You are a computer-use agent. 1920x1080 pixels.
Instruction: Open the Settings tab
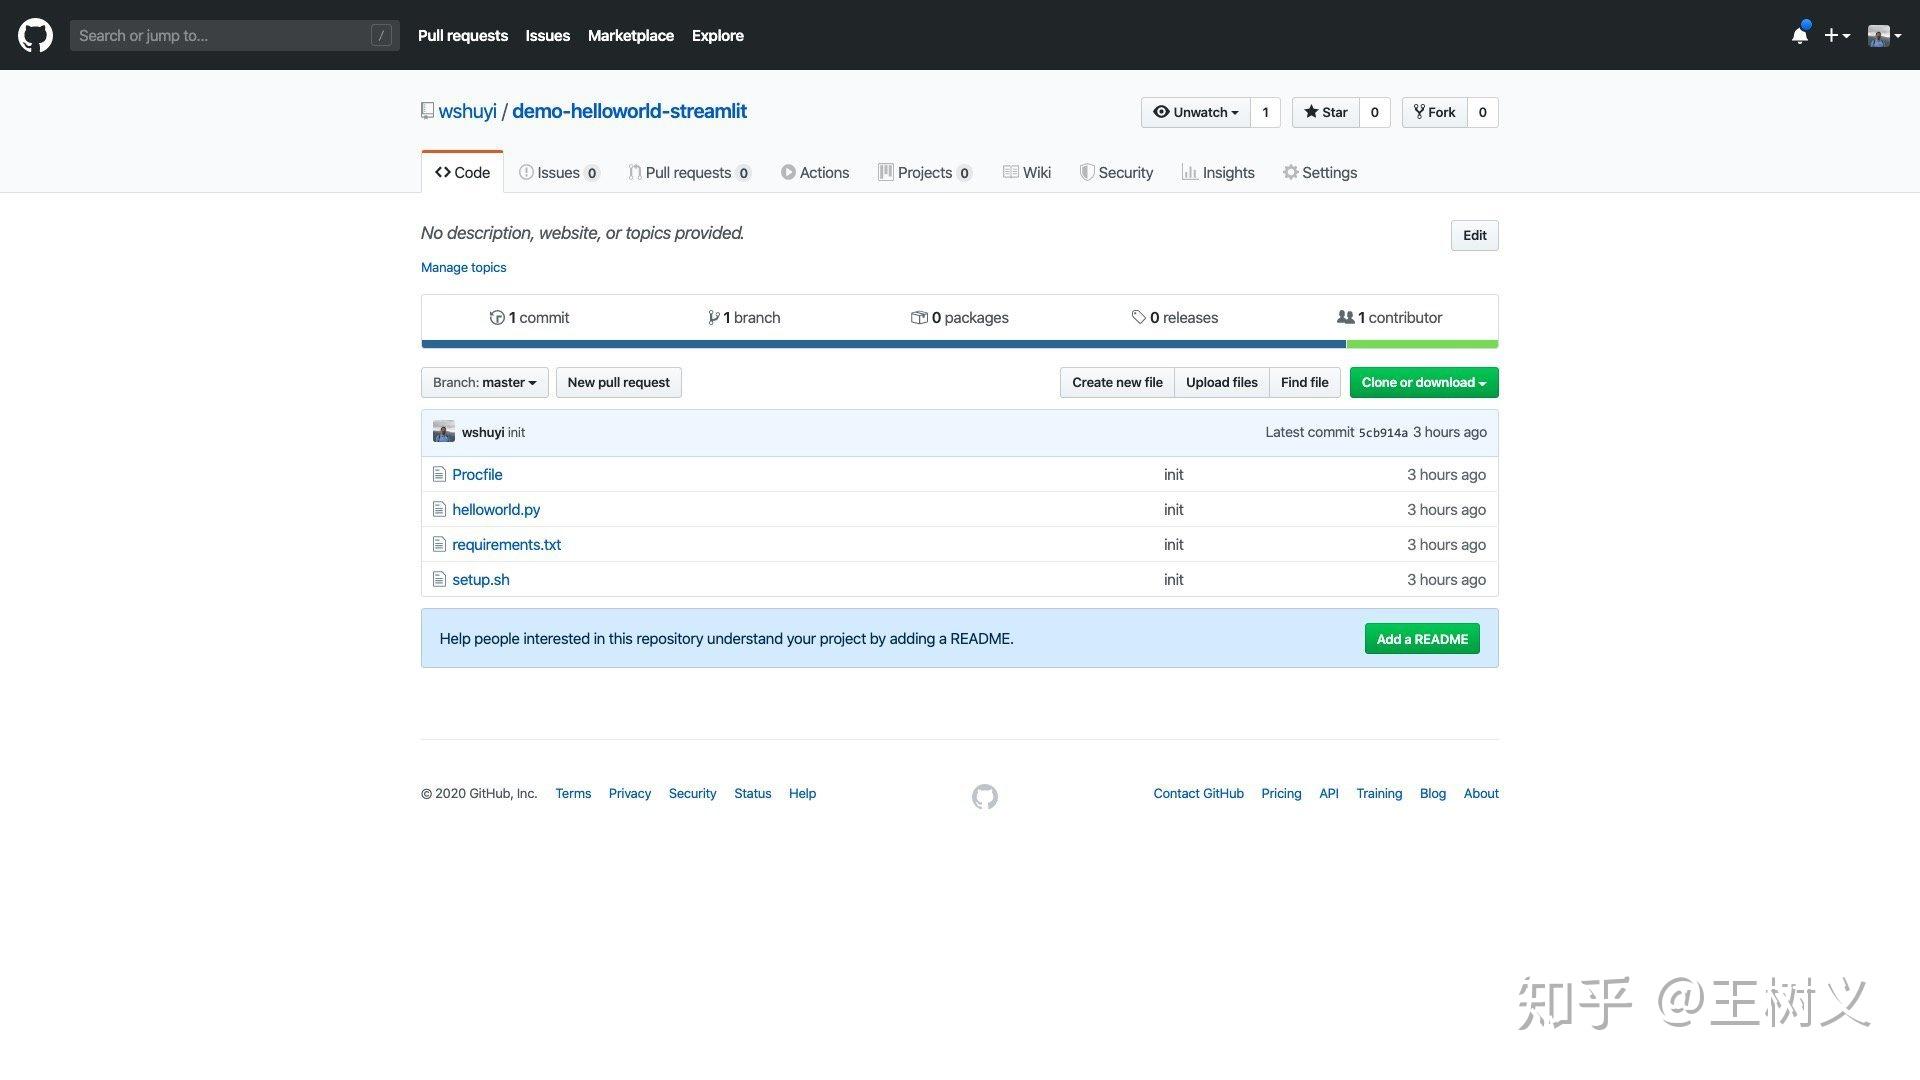[1320, 172]
